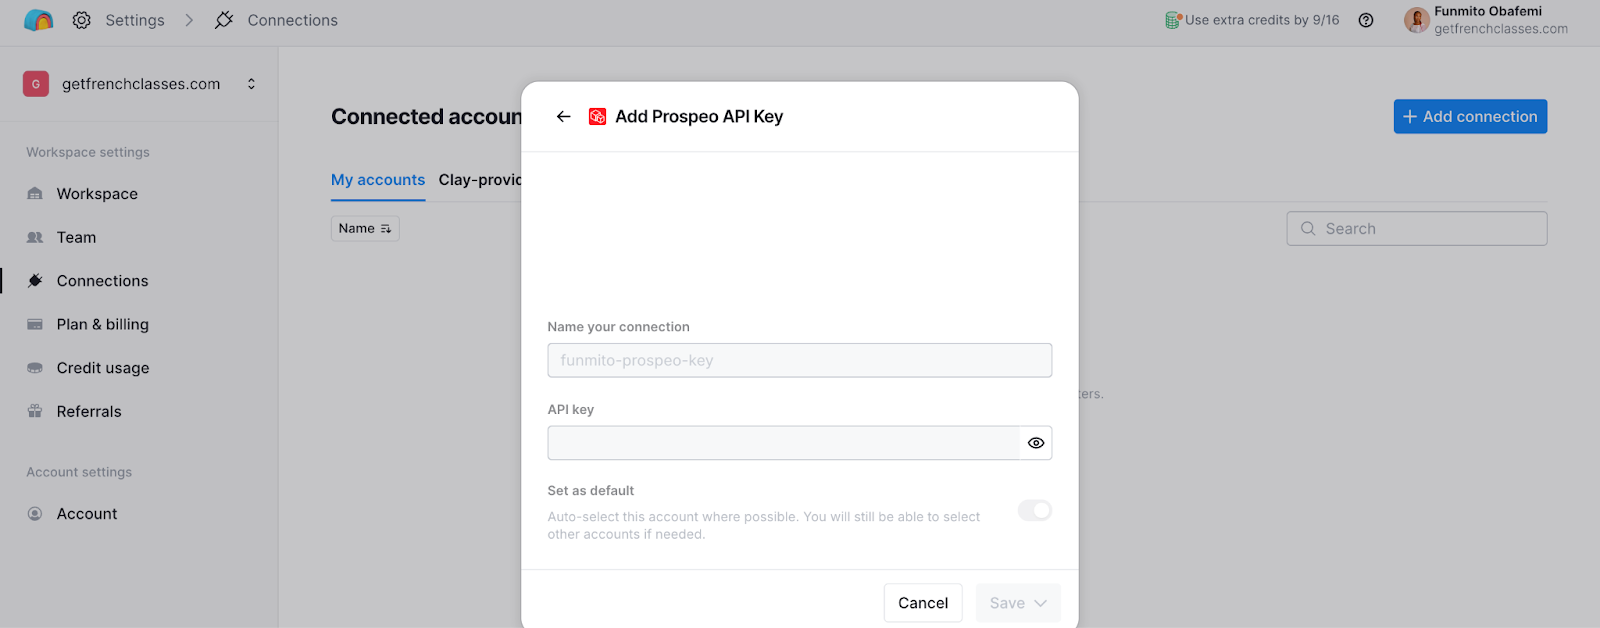The height and width of the screenshot is (628, 1600).
Task: Toggle the Set as default switch
Action: point(1035,511)
